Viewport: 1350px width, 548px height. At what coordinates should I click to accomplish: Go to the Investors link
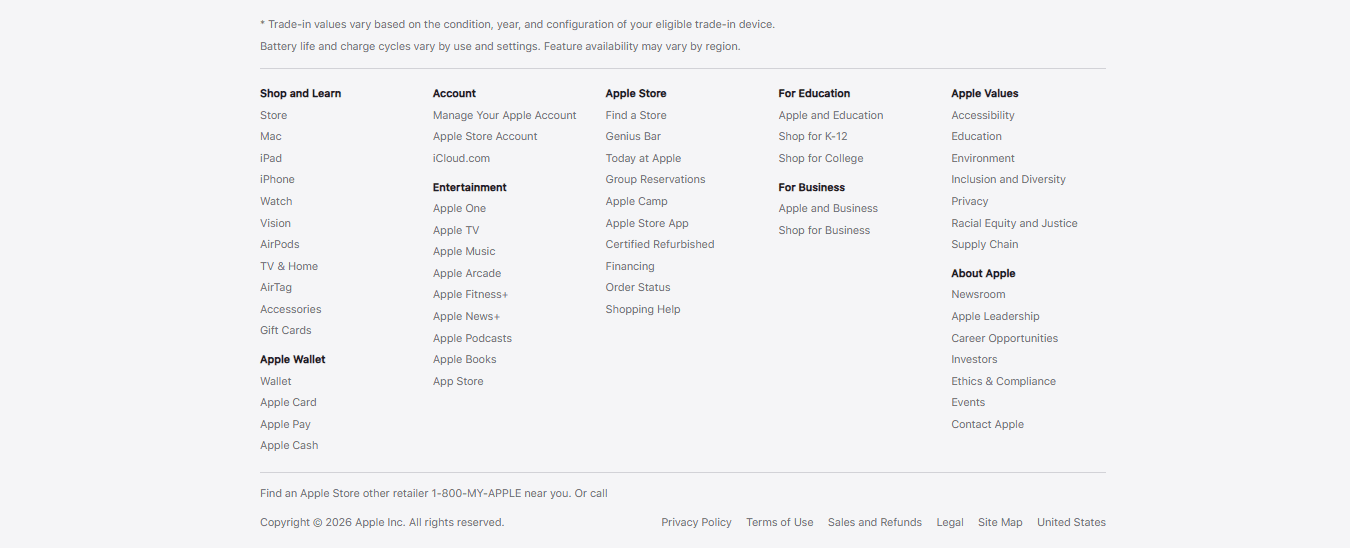point(974,359)
